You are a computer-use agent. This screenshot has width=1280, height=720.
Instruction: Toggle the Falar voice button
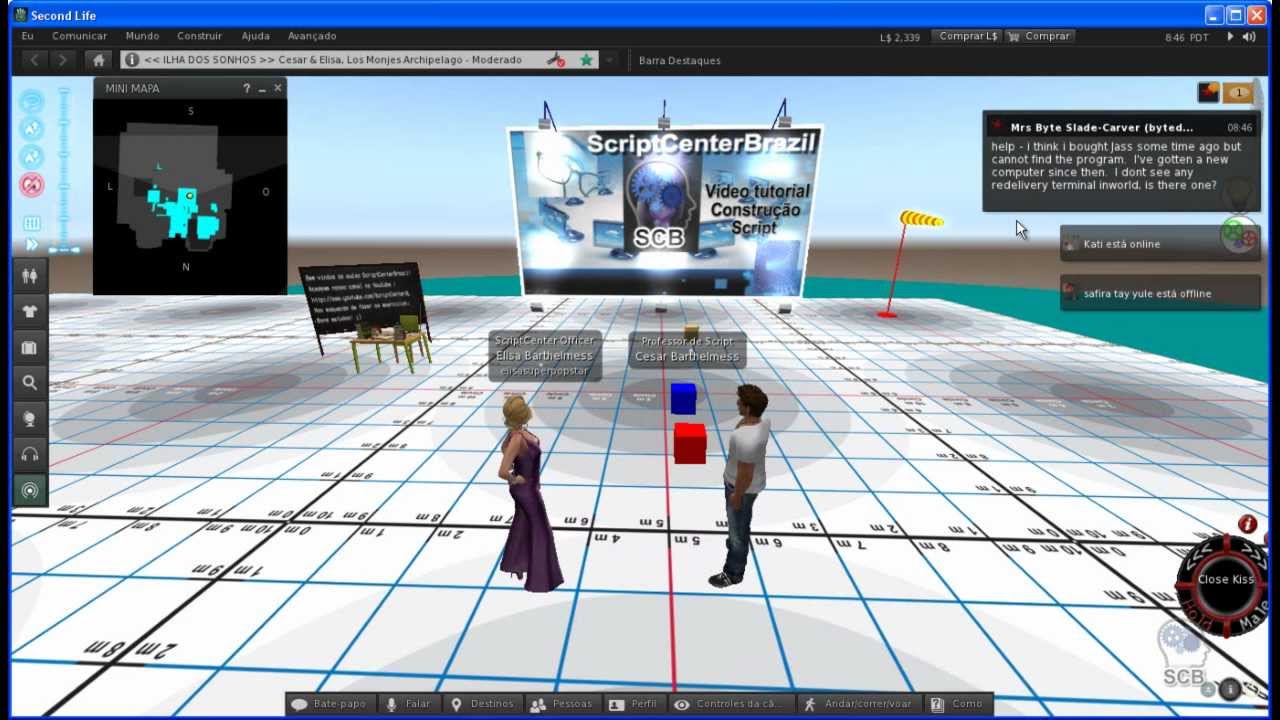click(409, 704)
